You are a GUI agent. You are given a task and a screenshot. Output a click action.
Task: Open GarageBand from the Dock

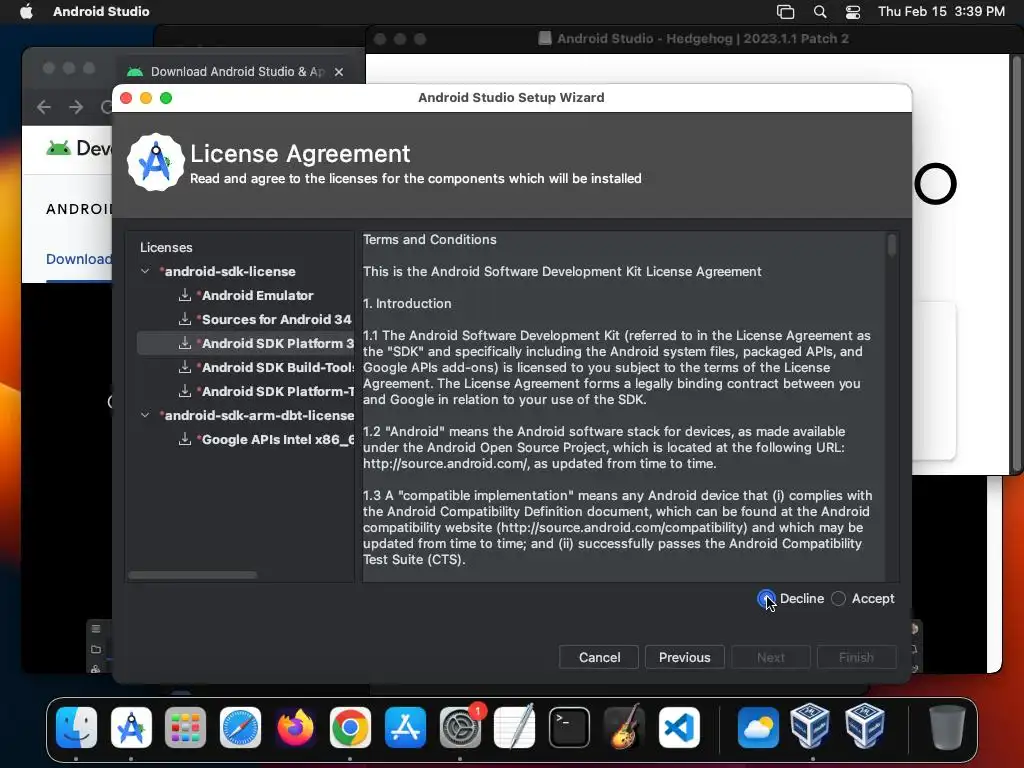624,728
